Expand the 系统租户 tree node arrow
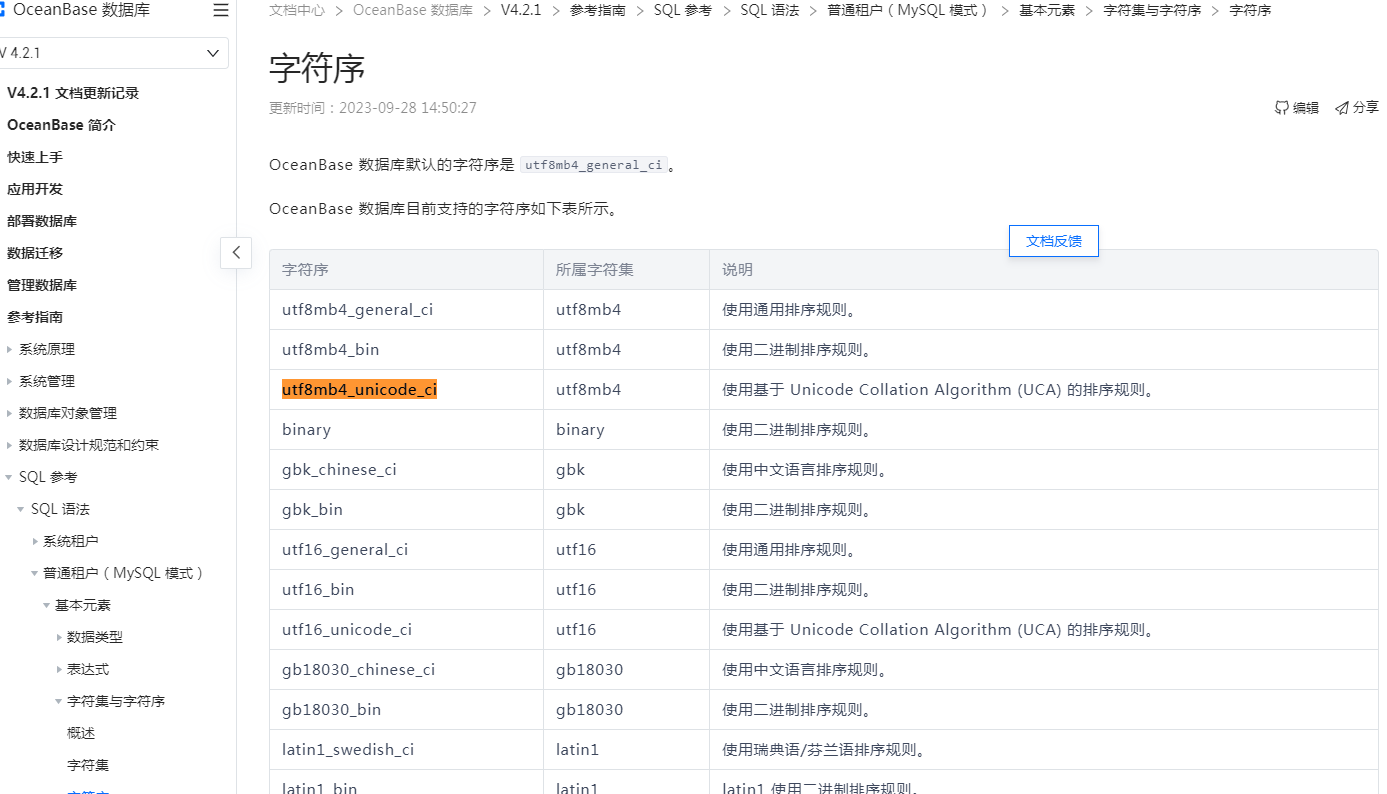This screenshot has height=794, width=1387. pos(34,541)
